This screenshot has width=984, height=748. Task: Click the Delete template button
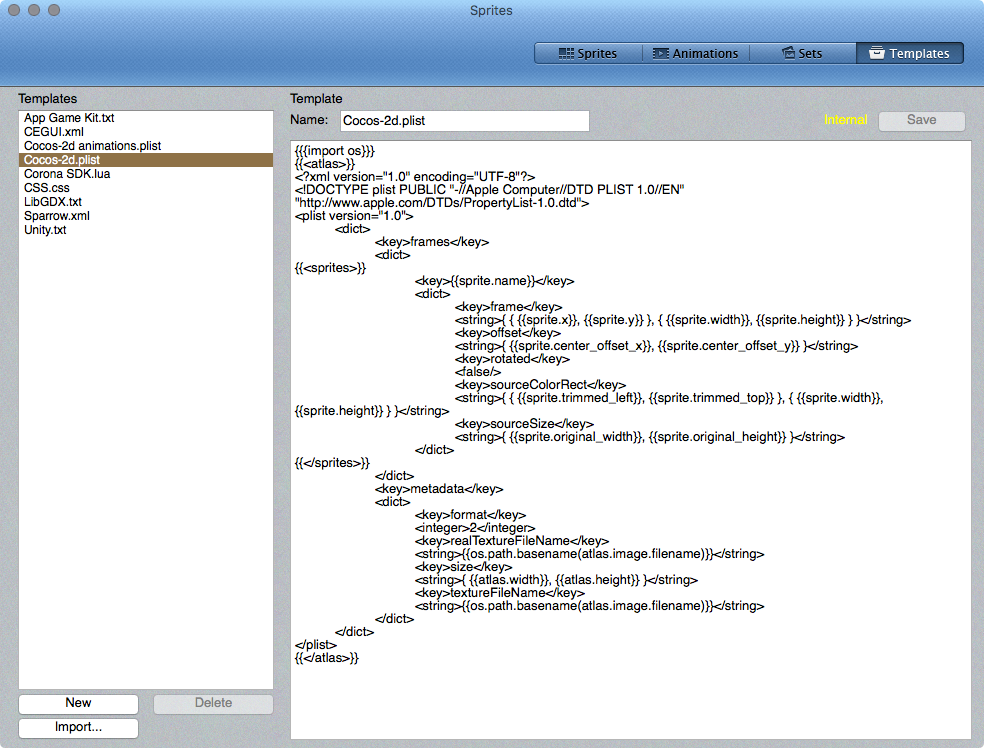pos(213,703)
